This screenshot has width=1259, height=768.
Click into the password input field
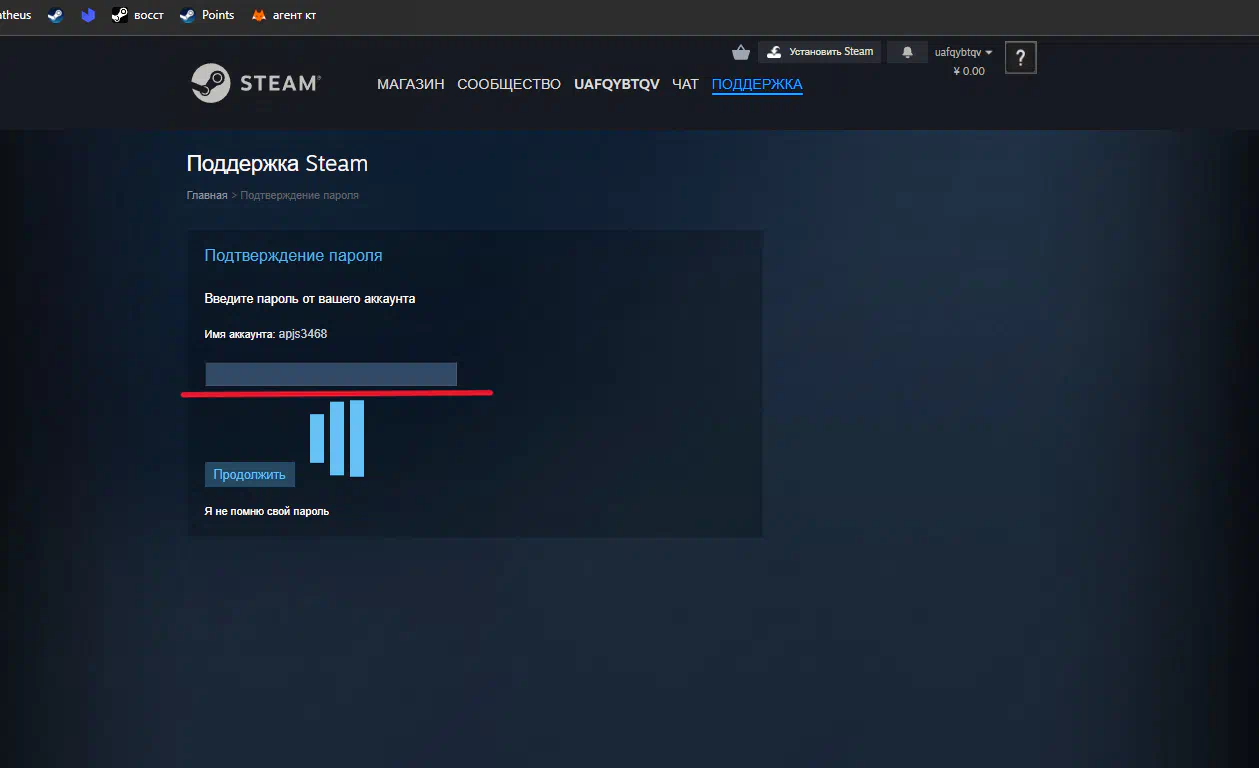point(331,374)
